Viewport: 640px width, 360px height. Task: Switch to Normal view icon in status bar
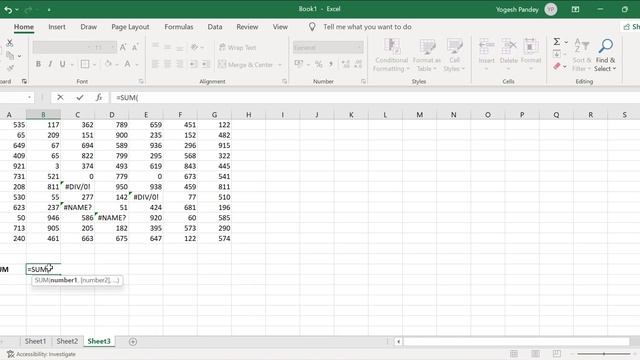click(514, 353)
